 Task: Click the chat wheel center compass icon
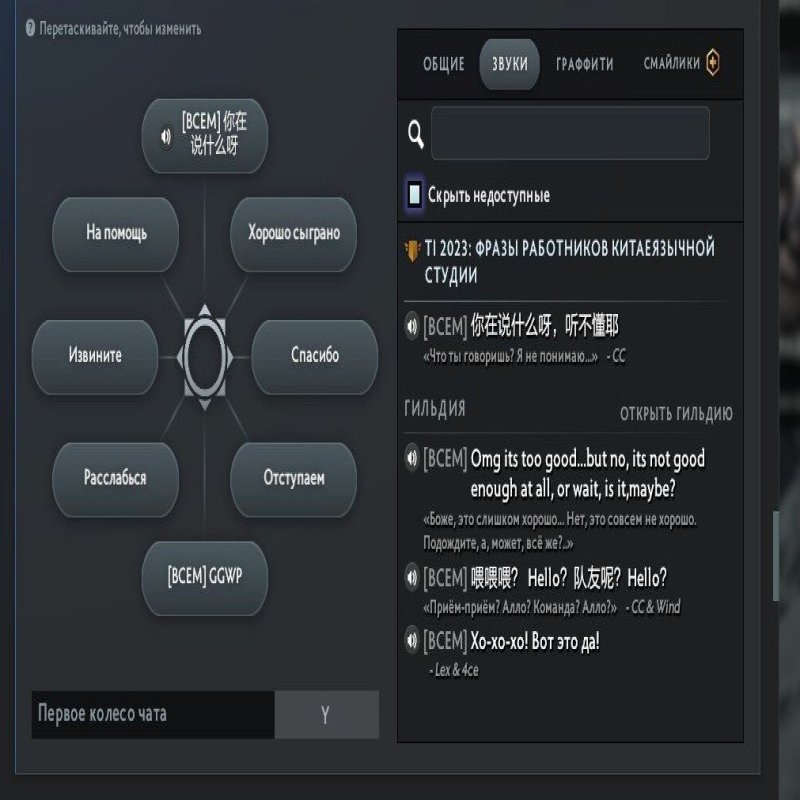click(205, 357)
